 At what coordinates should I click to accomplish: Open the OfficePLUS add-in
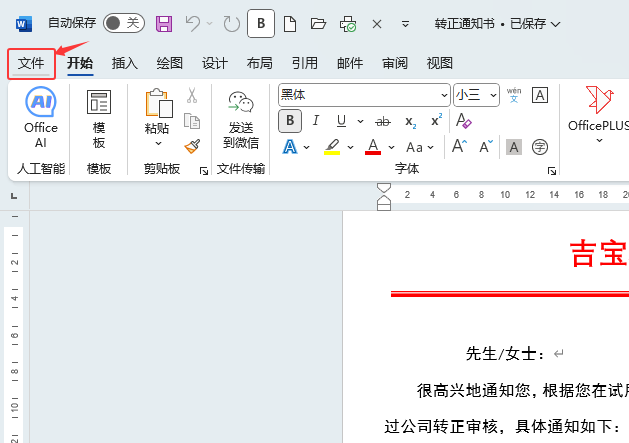point(598,116)
